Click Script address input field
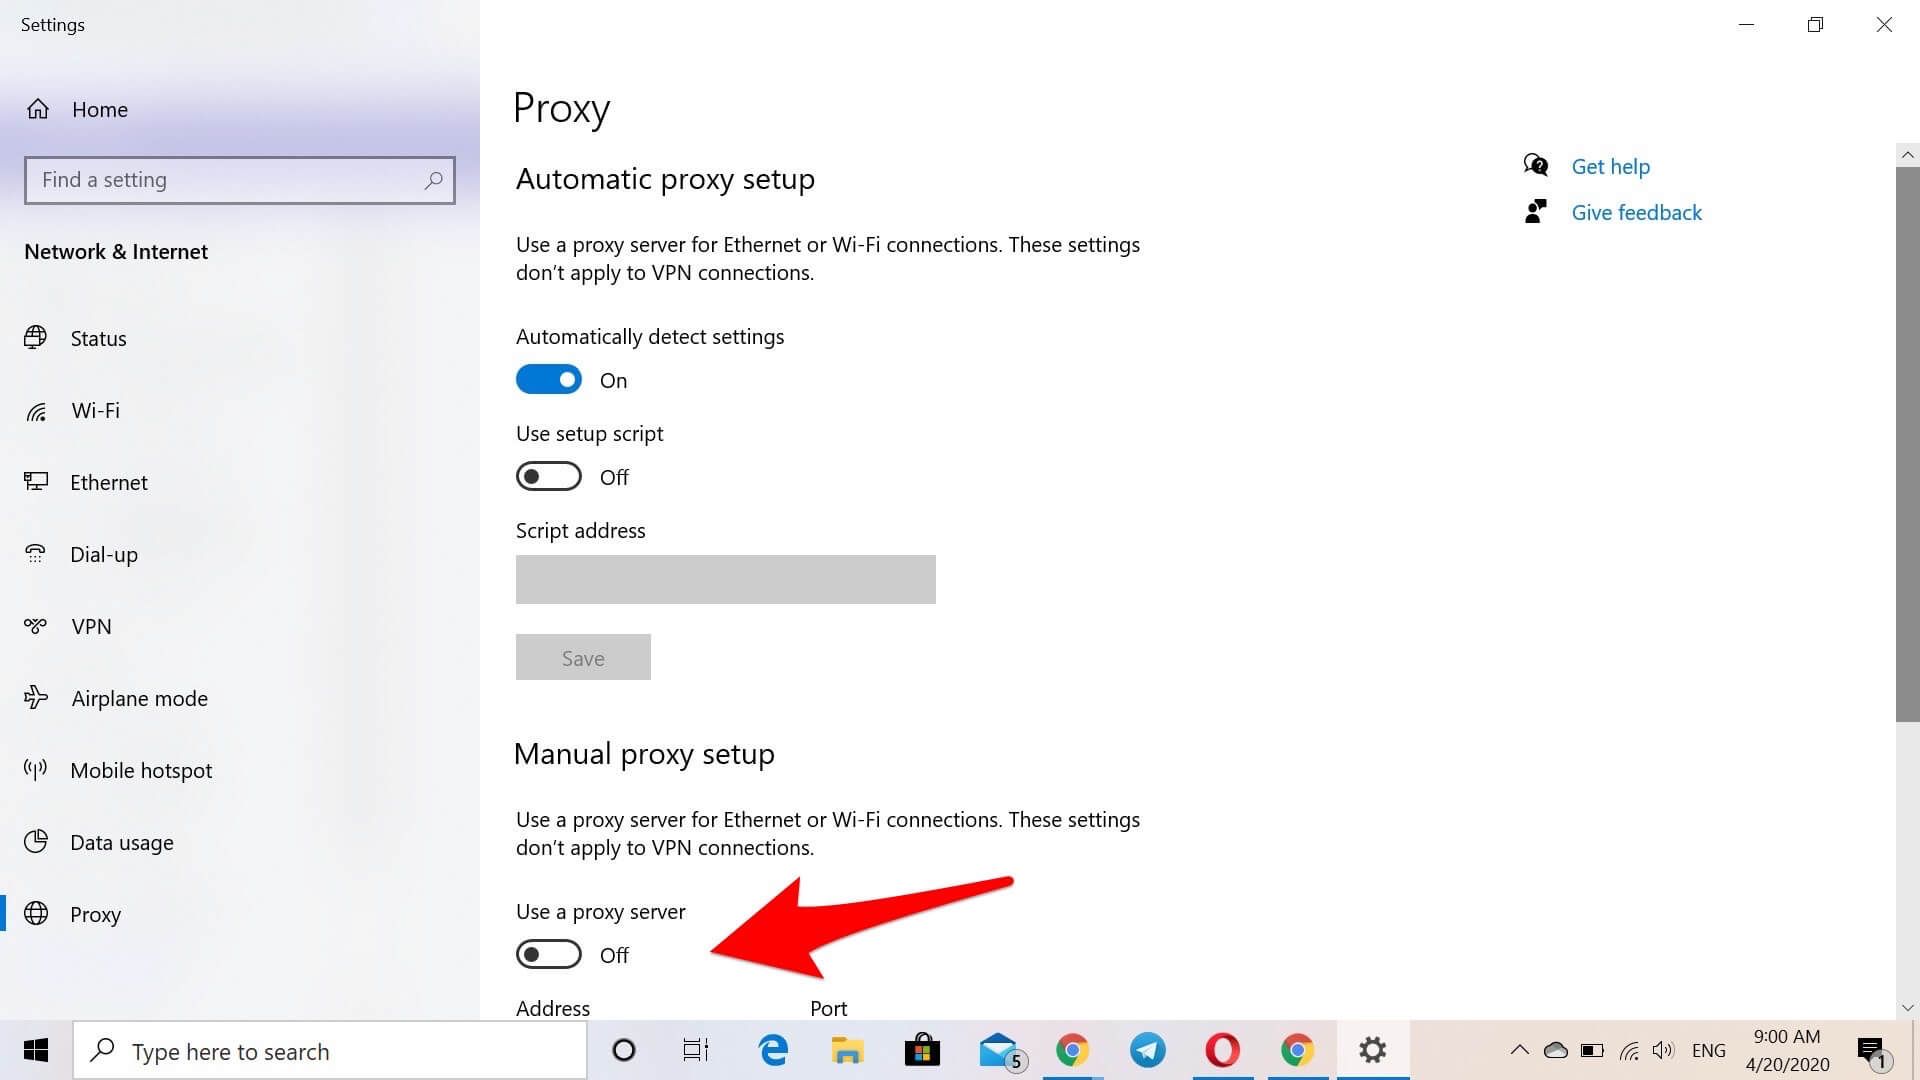Viewport: 1920px width, 1080px height. tap(725, 579)
